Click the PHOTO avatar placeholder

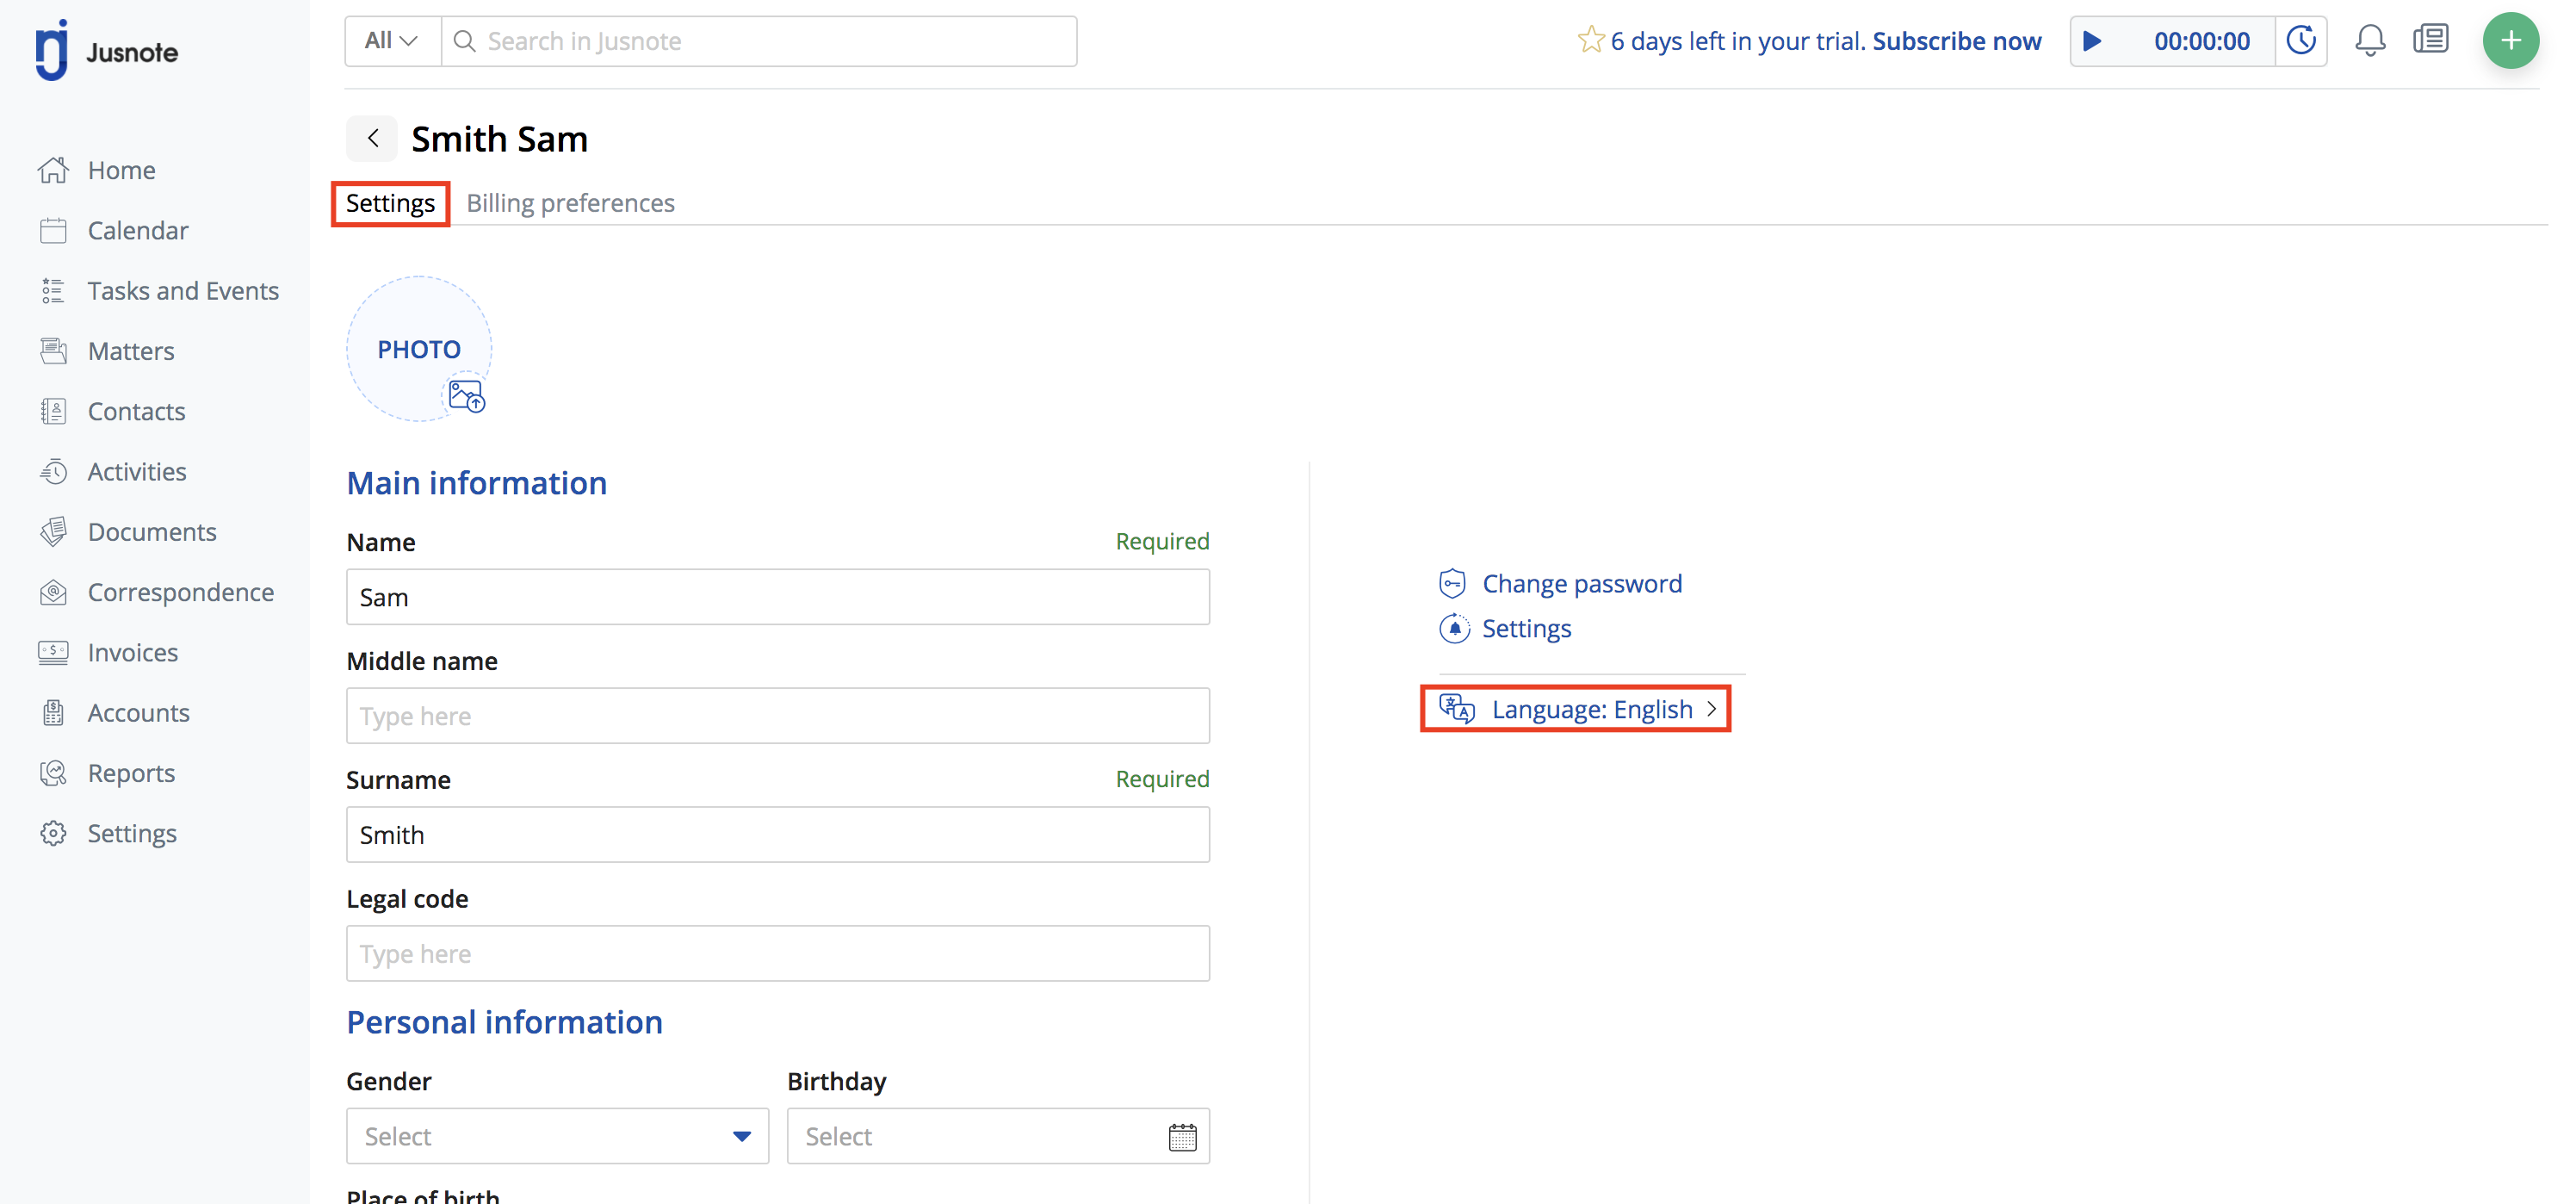419,349
